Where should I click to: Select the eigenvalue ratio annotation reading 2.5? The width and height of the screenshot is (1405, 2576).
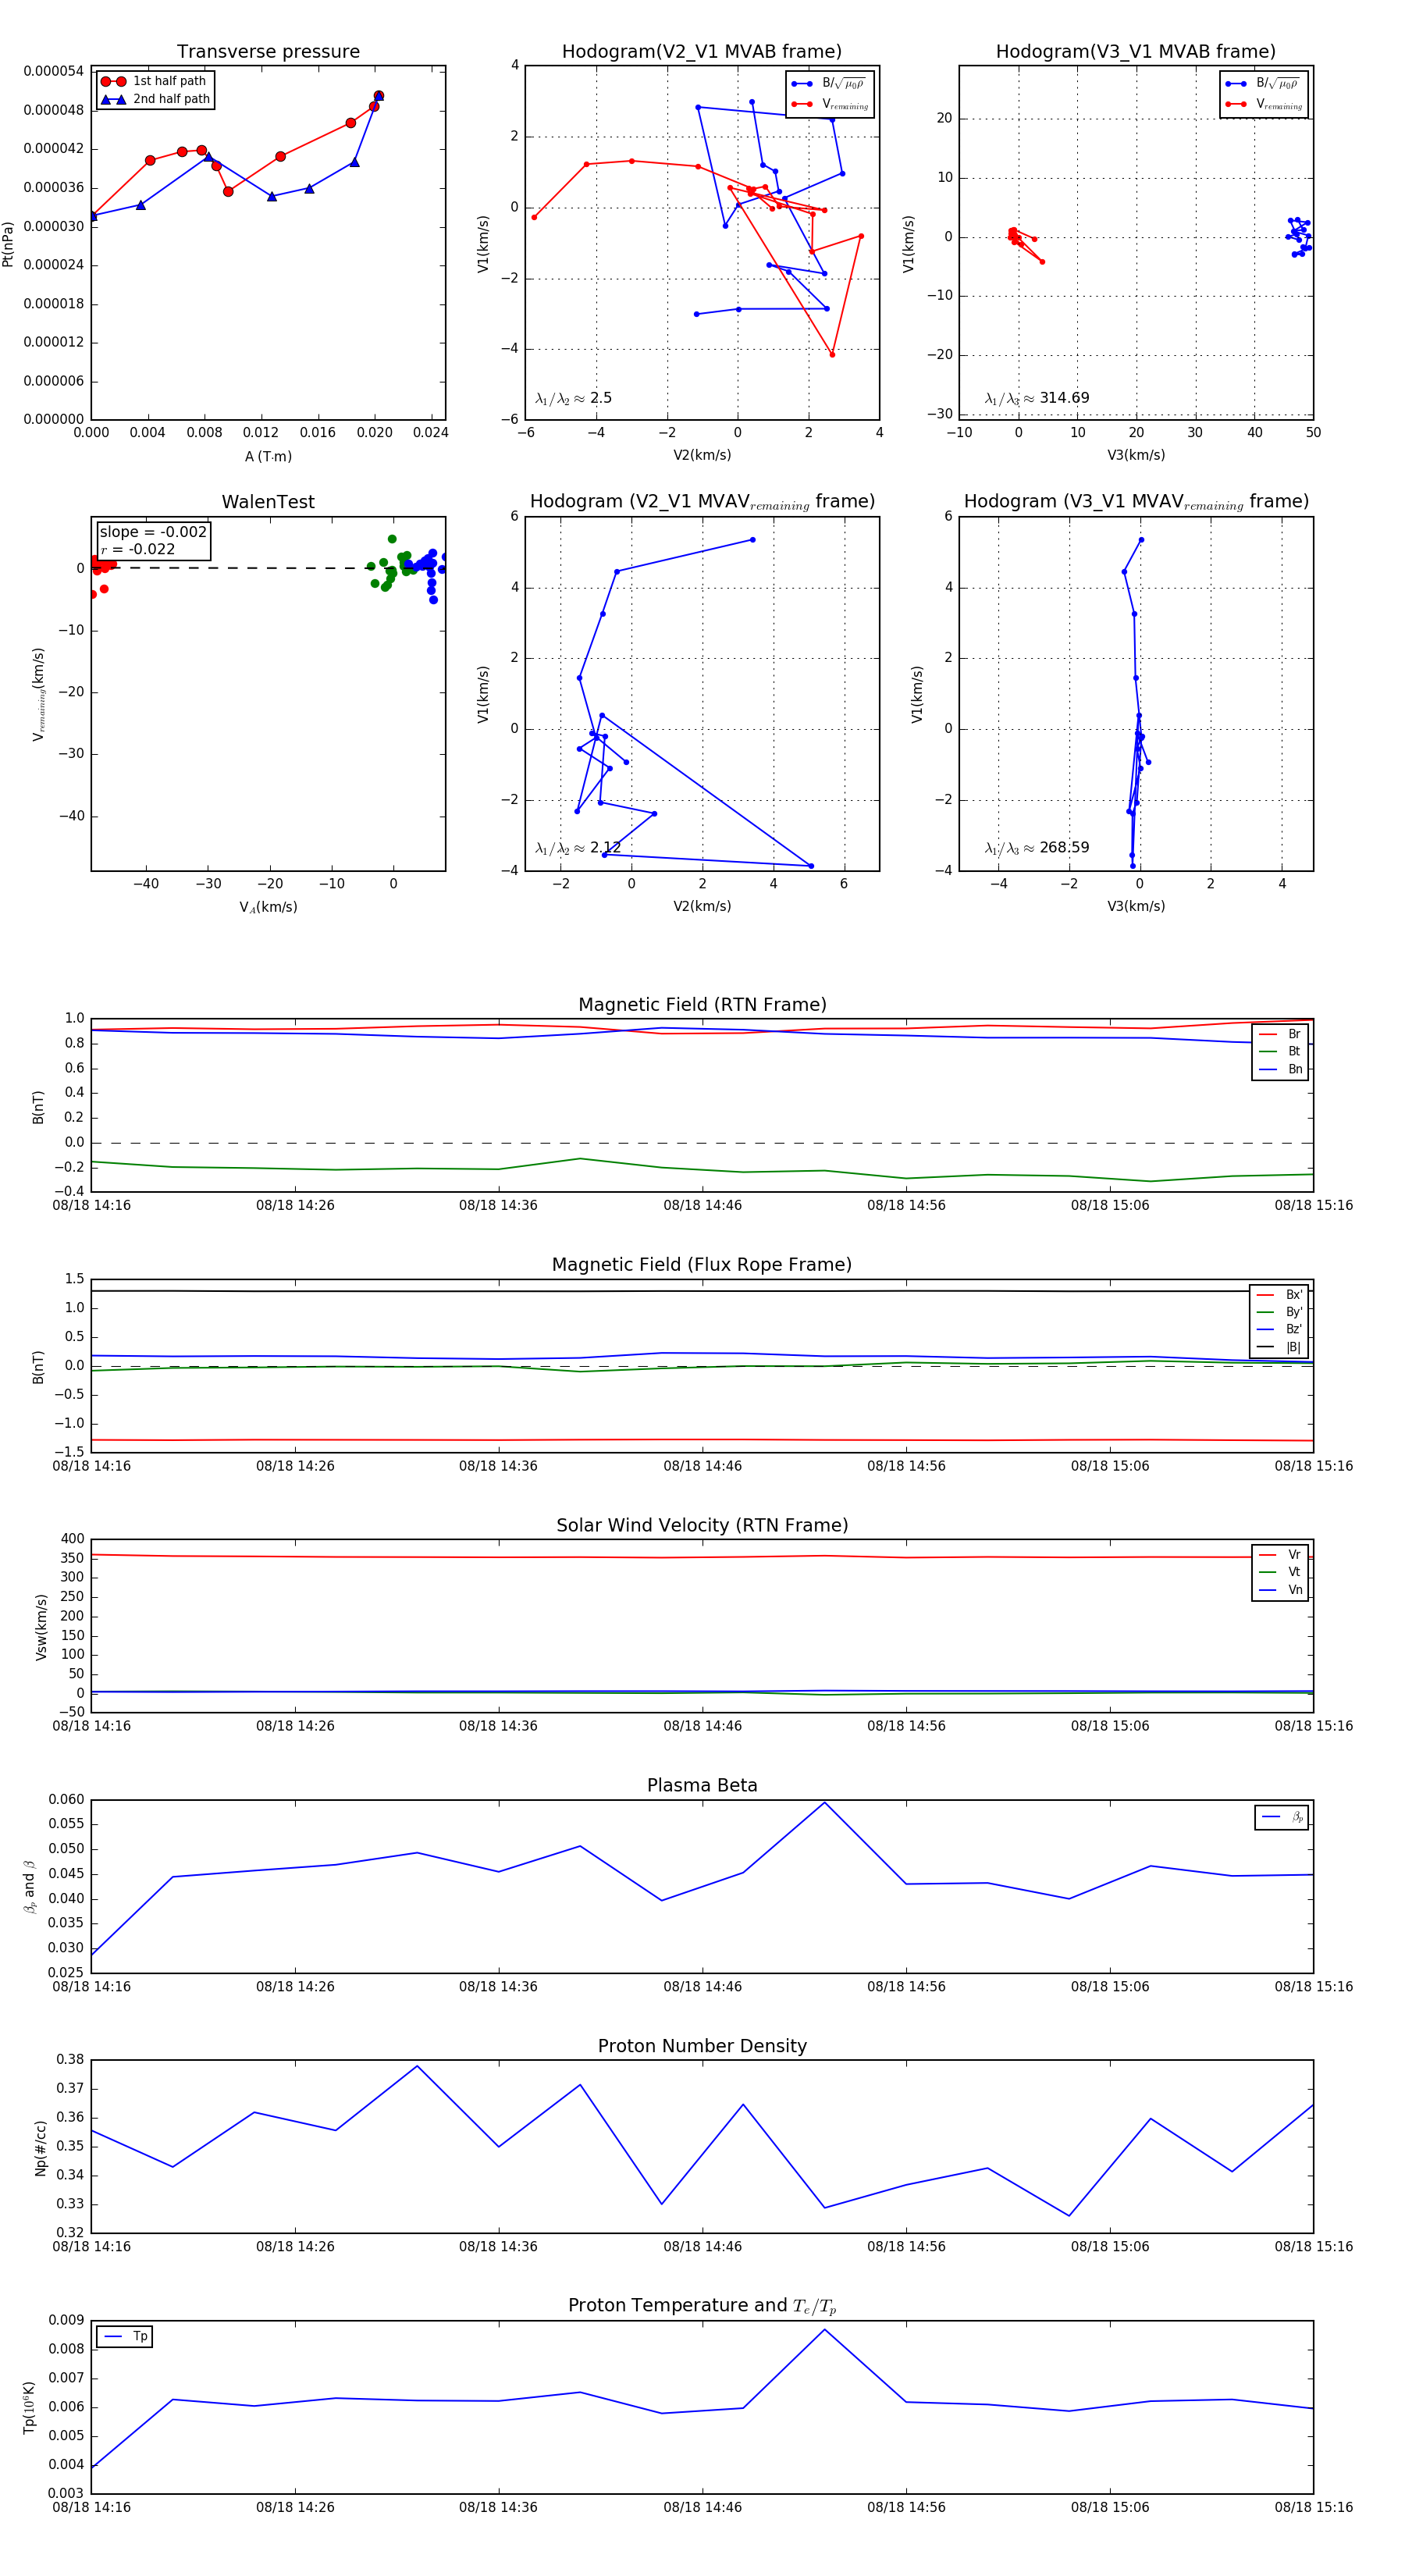(574, 398)
